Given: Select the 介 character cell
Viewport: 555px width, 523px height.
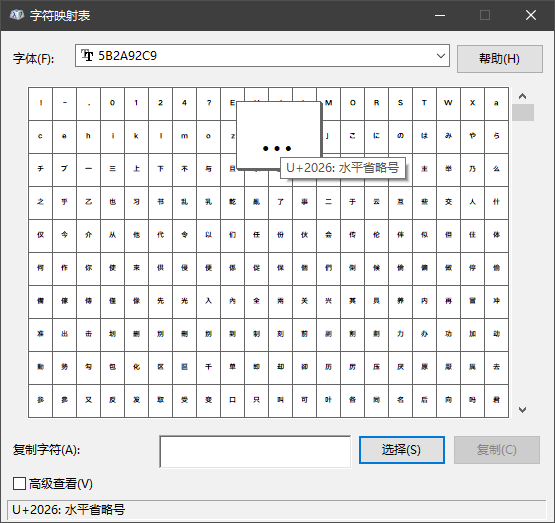Looking at the screenshot, I should click(88, 236).
